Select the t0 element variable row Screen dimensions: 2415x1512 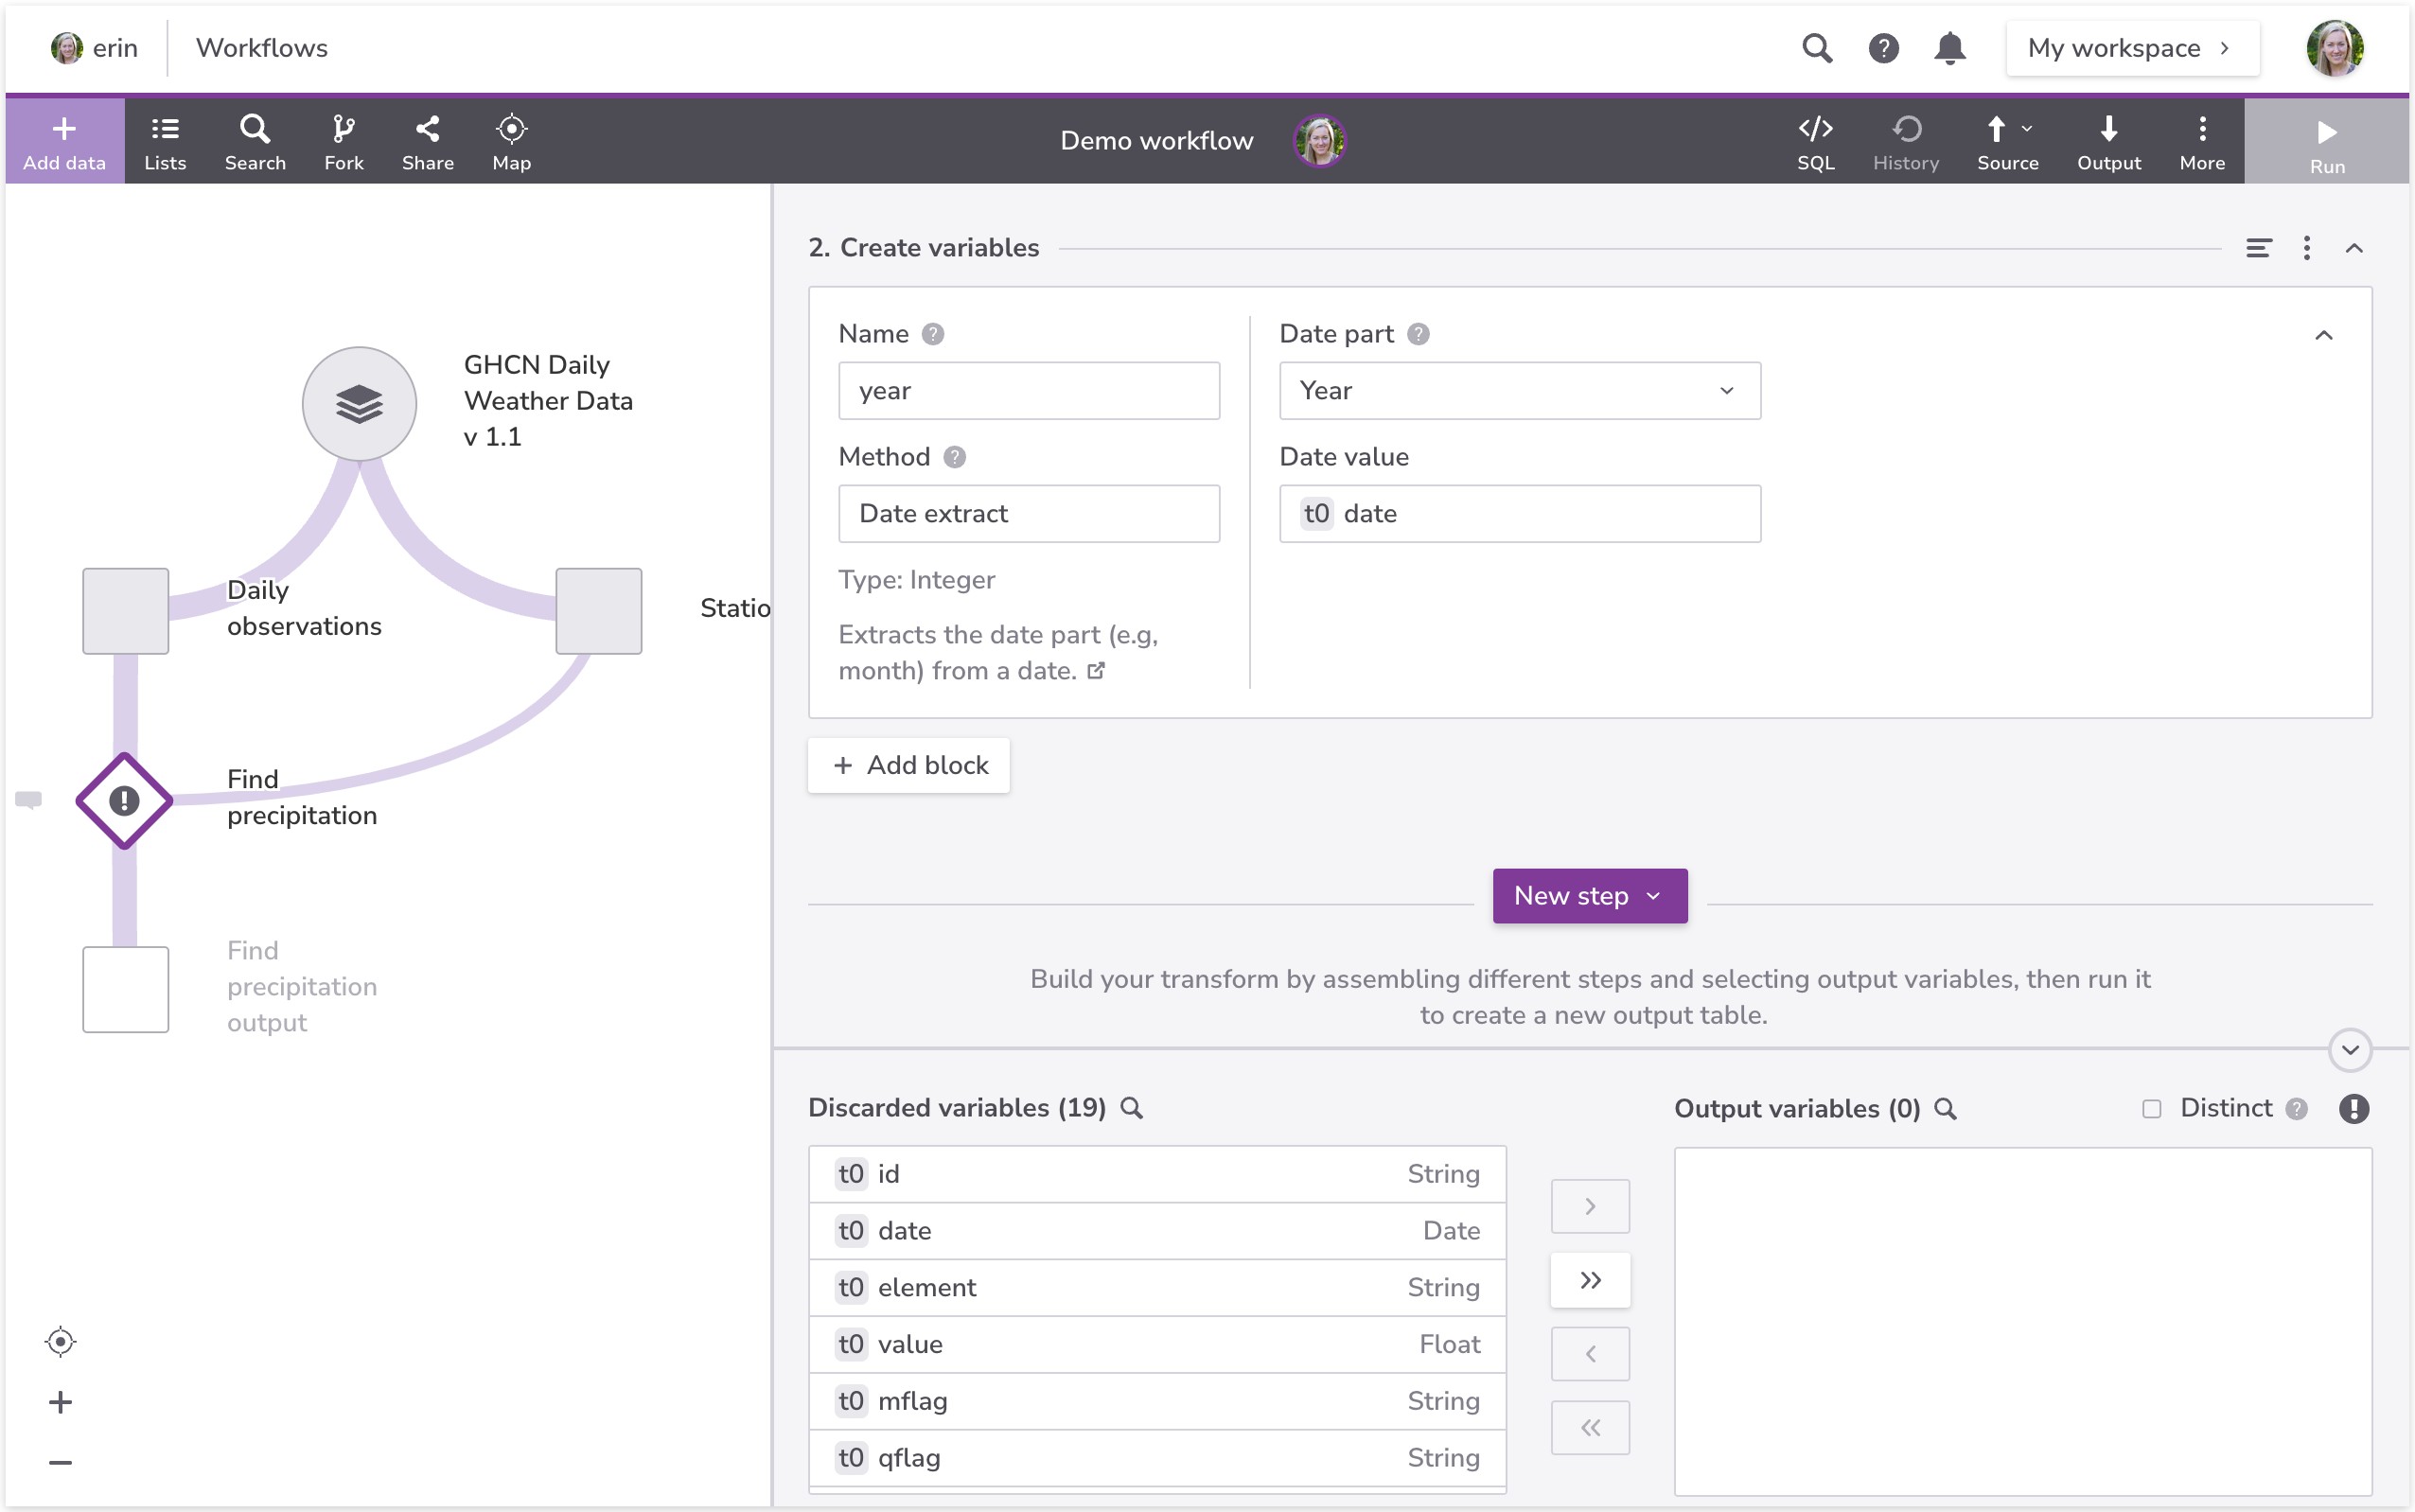pos(1157,1287)
